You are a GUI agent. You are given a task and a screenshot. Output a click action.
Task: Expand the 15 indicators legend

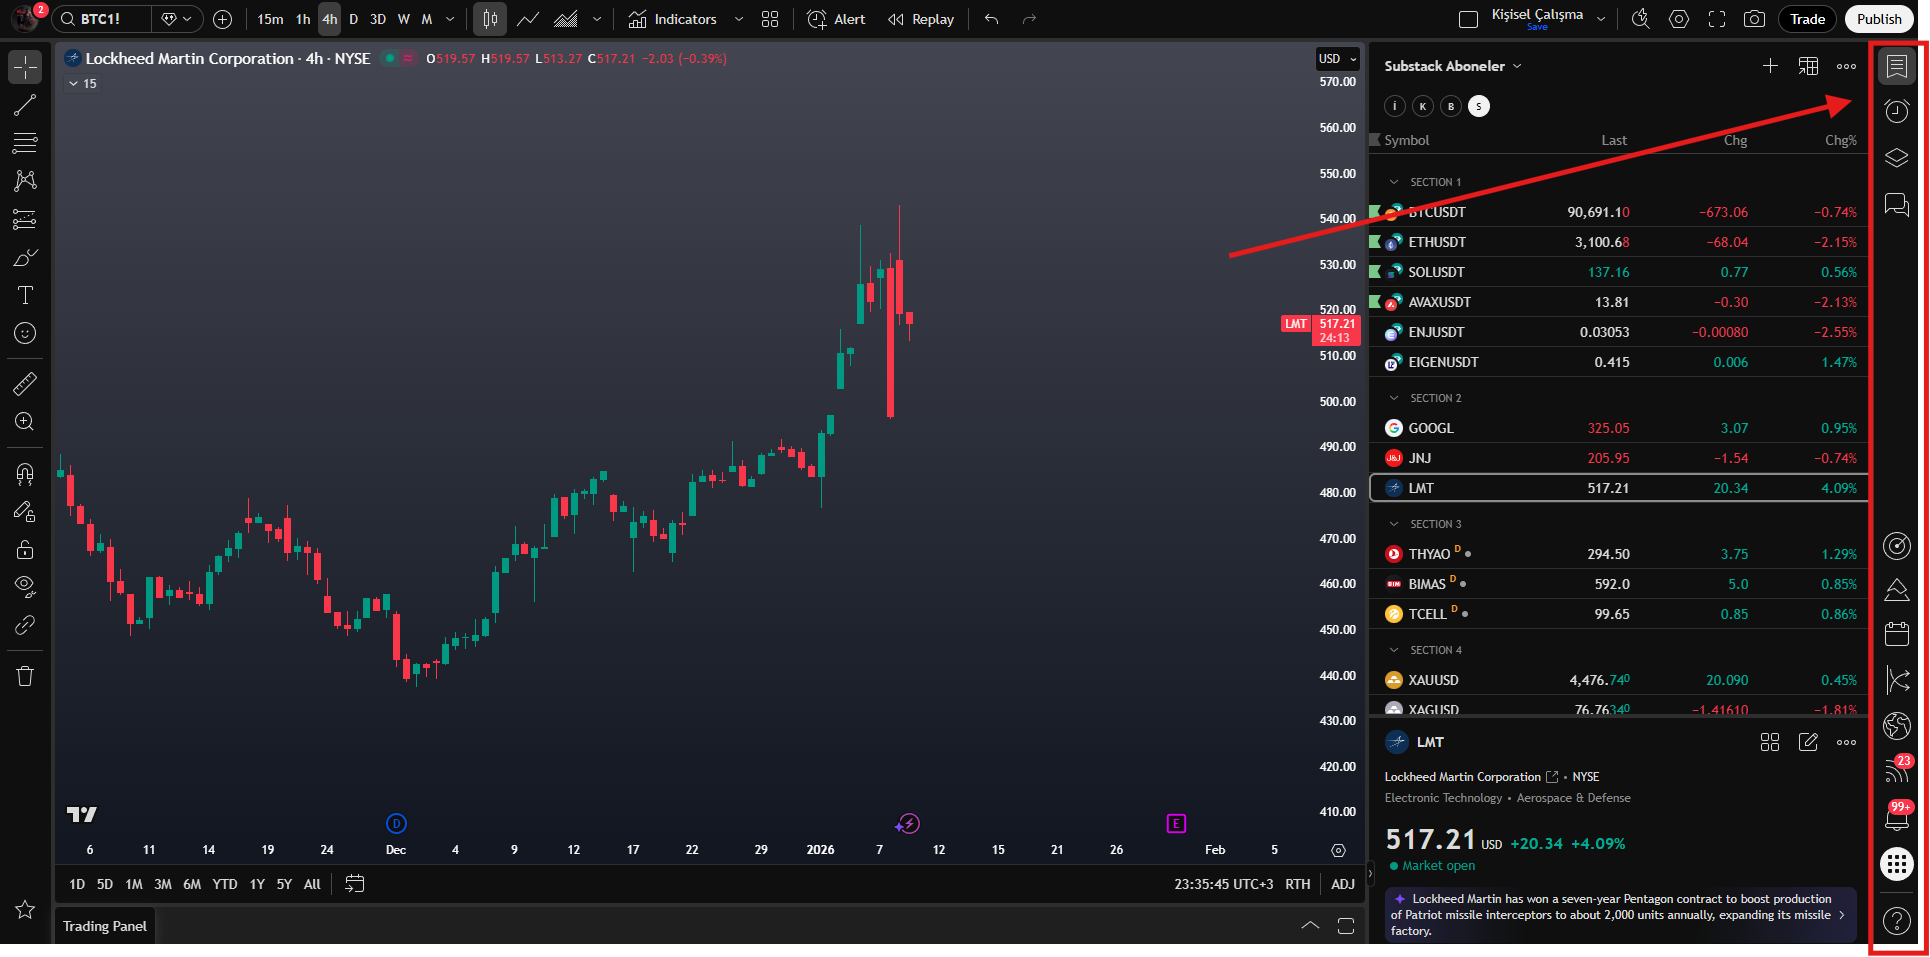(82, 84)
